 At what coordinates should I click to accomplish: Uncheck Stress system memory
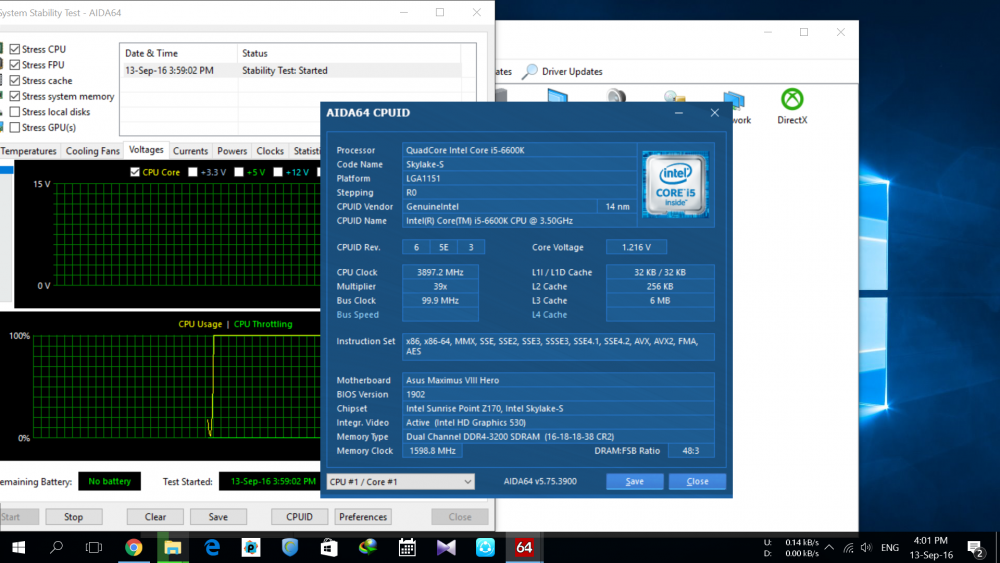15,96
